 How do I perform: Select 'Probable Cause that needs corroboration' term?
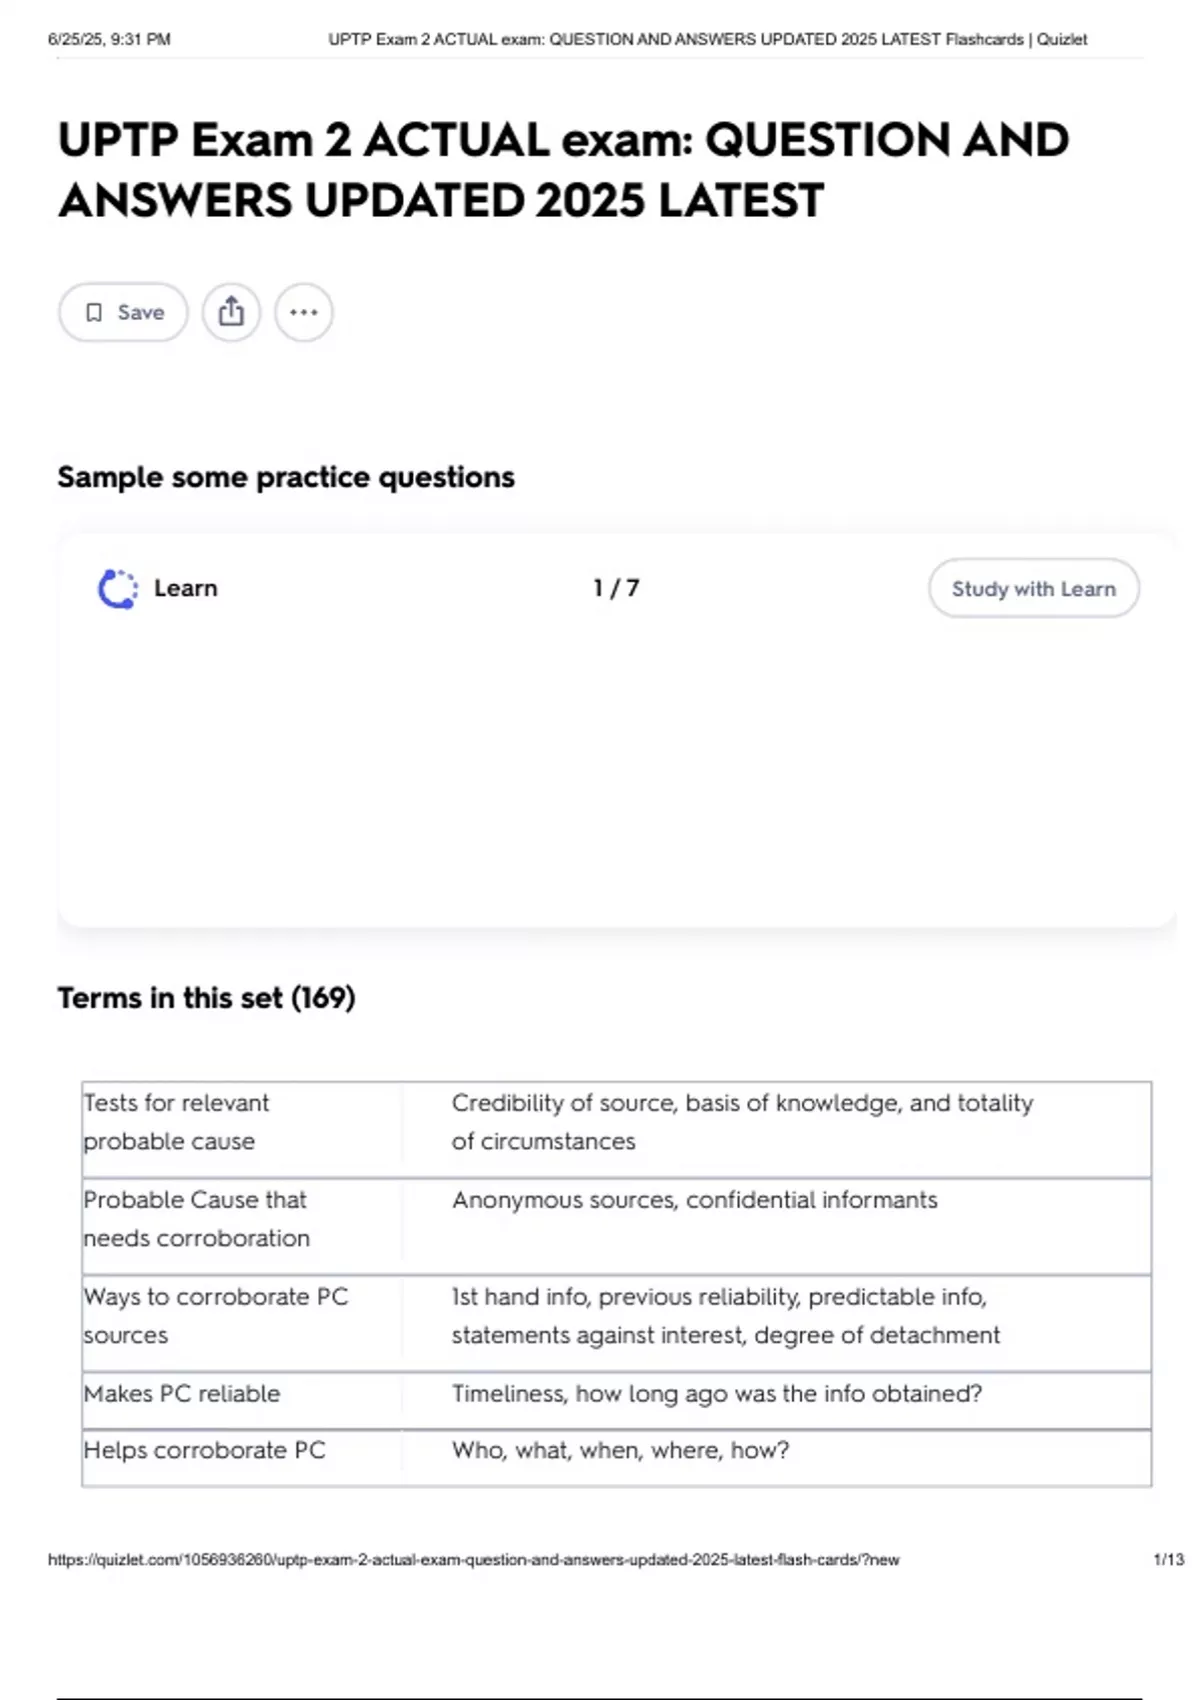click(x=196, y=1219)
